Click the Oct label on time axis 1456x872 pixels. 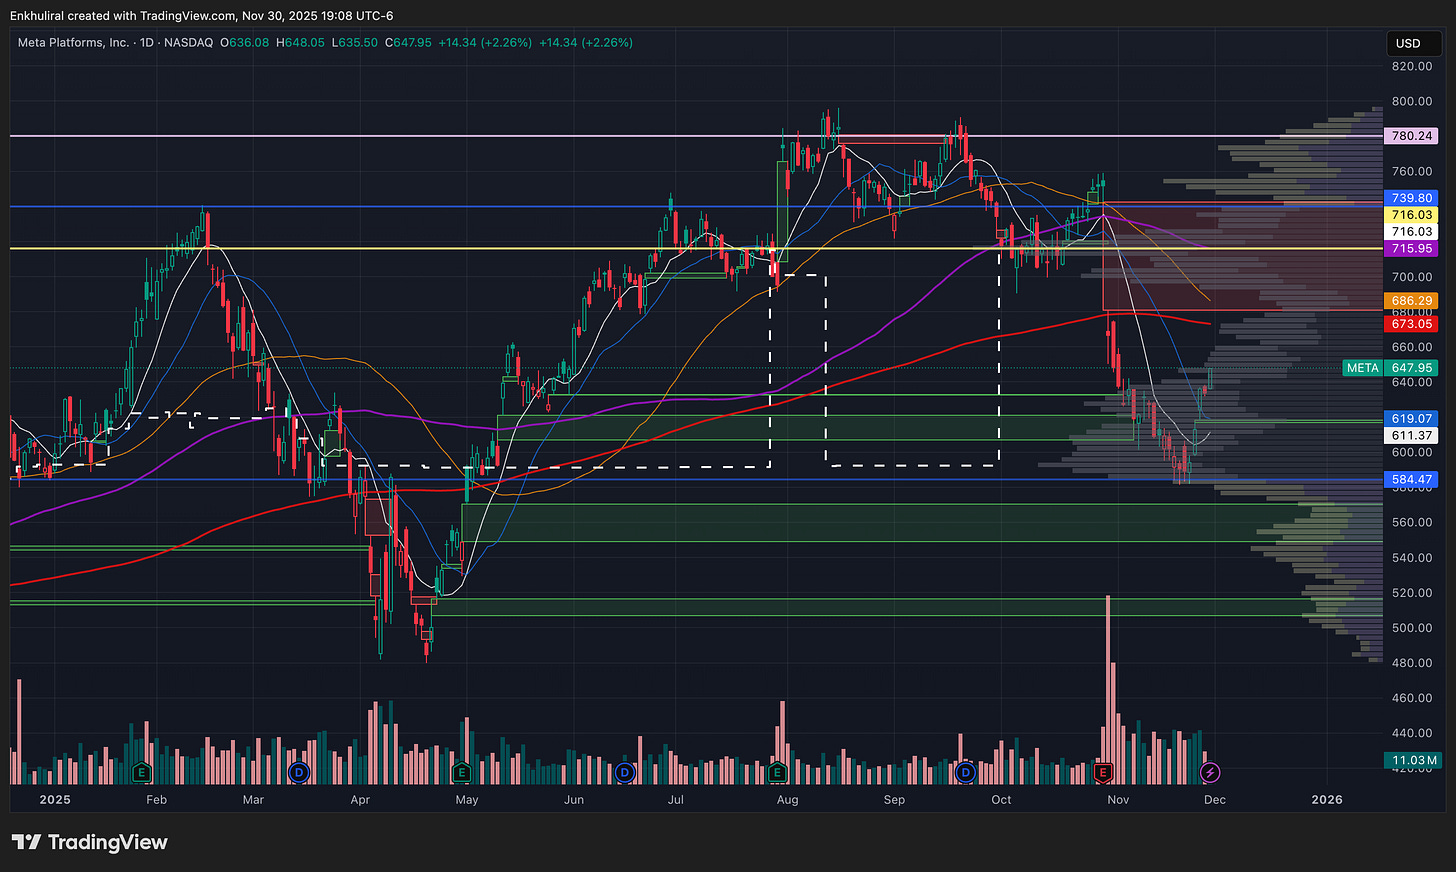pyautogui.click(x=1001, y=800)
